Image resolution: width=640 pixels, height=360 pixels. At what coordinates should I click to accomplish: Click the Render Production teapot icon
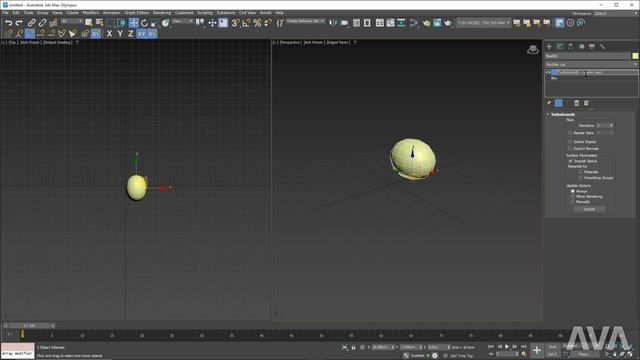pyautogui.click(x=448, y=23)
